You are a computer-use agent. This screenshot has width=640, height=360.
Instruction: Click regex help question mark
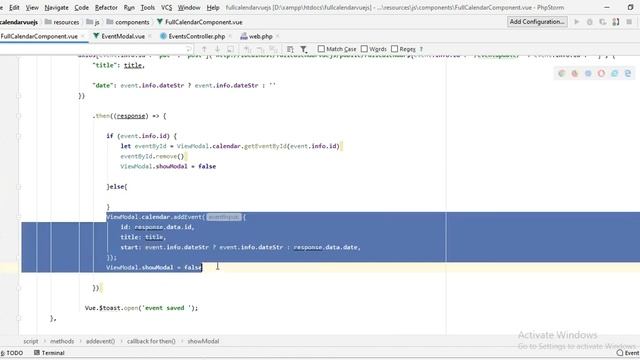[x=421, y=49]
